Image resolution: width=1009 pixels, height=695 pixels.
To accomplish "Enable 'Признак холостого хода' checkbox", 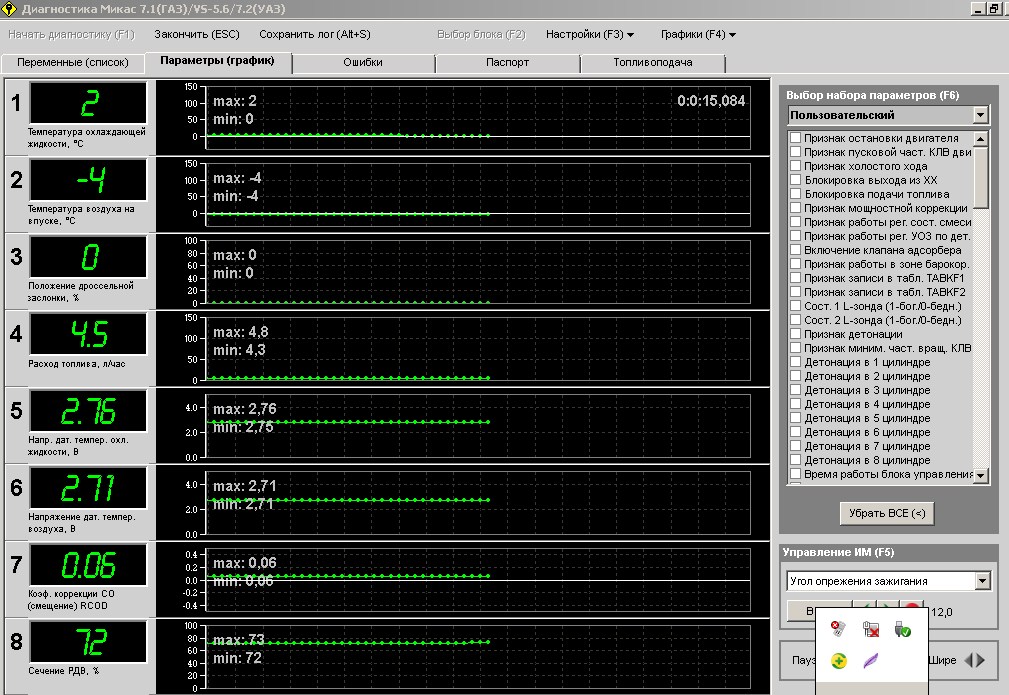I will click(795, 166).
